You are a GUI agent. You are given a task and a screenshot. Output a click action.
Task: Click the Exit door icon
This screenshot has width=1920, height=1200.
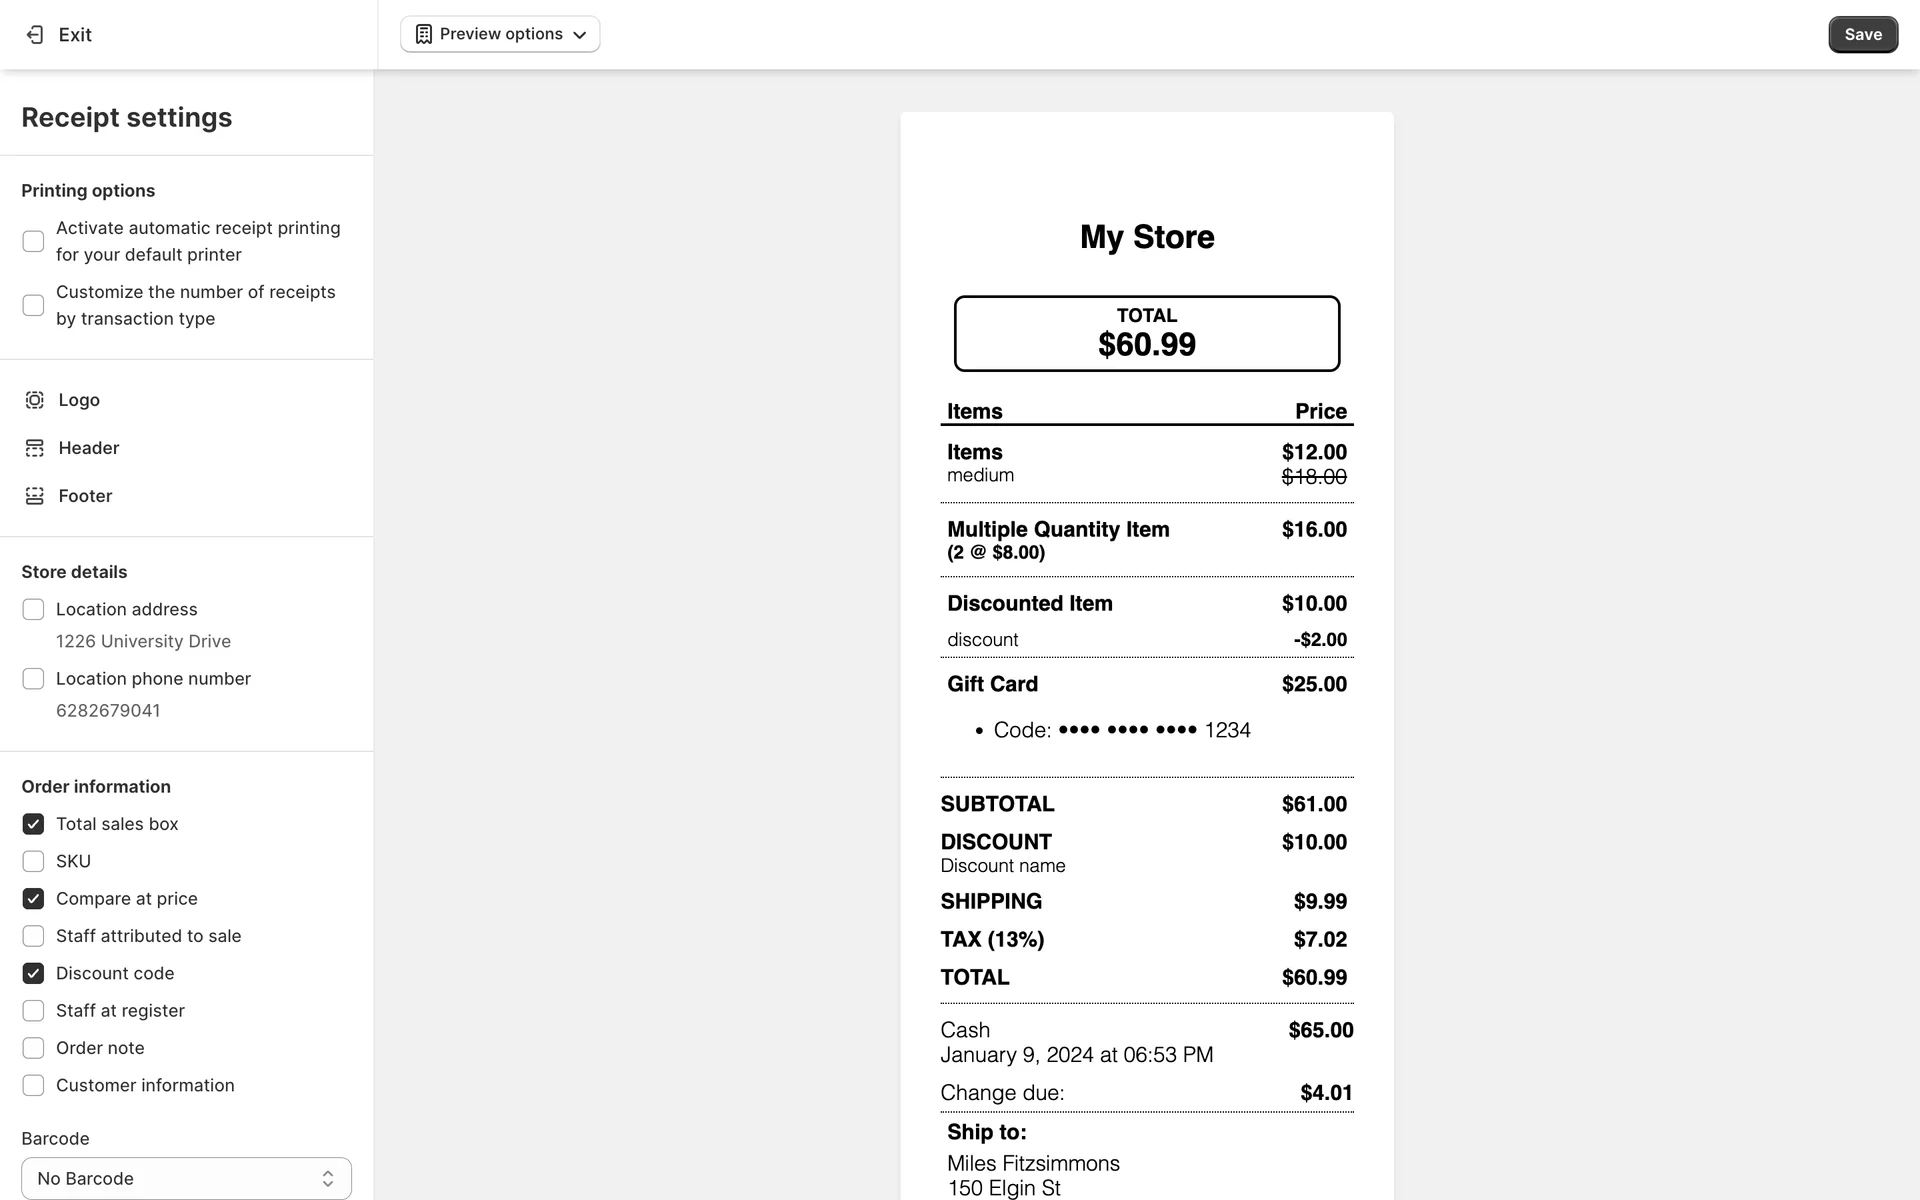point(34,35)
